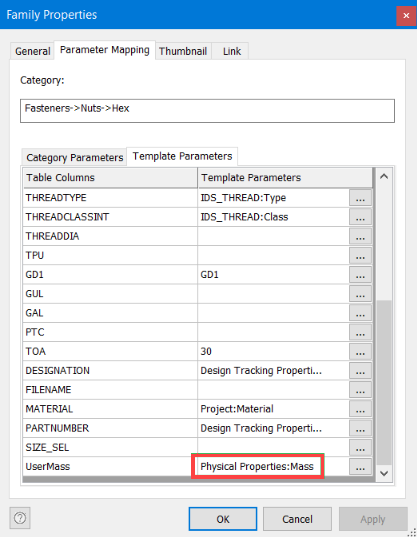Click scrollbar down arrow in table

(384, 473)
